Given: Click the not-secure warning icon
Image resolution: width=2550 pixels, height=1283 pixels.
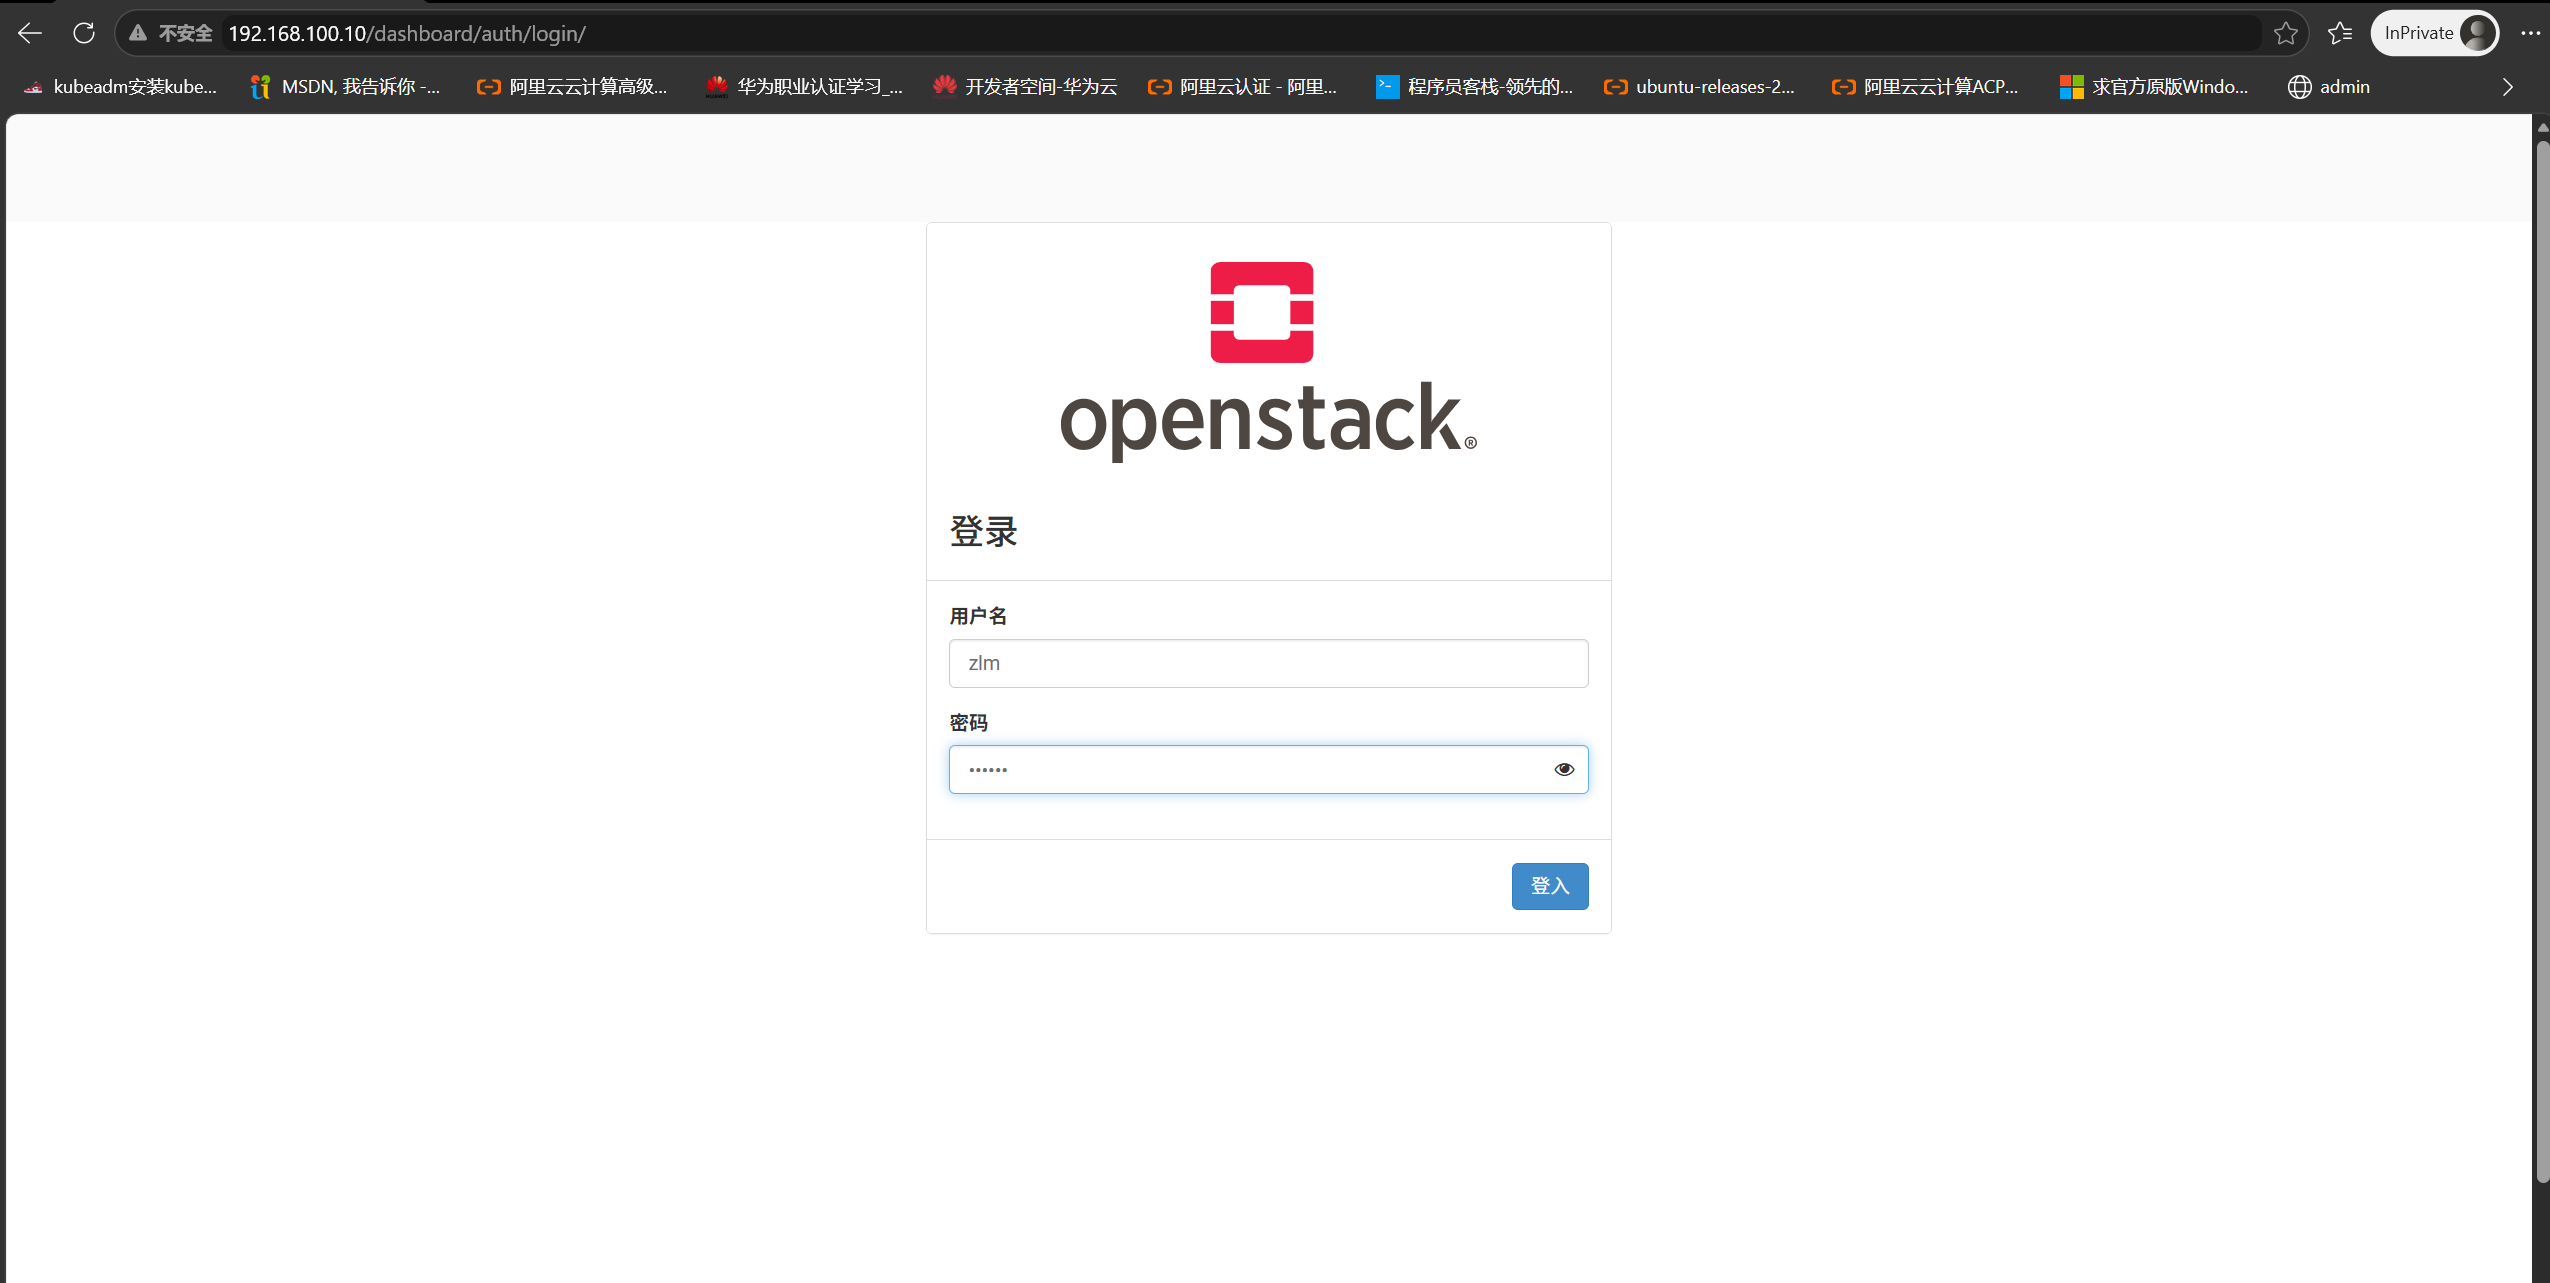Looking at the screenshot, I should coord(139,33).
